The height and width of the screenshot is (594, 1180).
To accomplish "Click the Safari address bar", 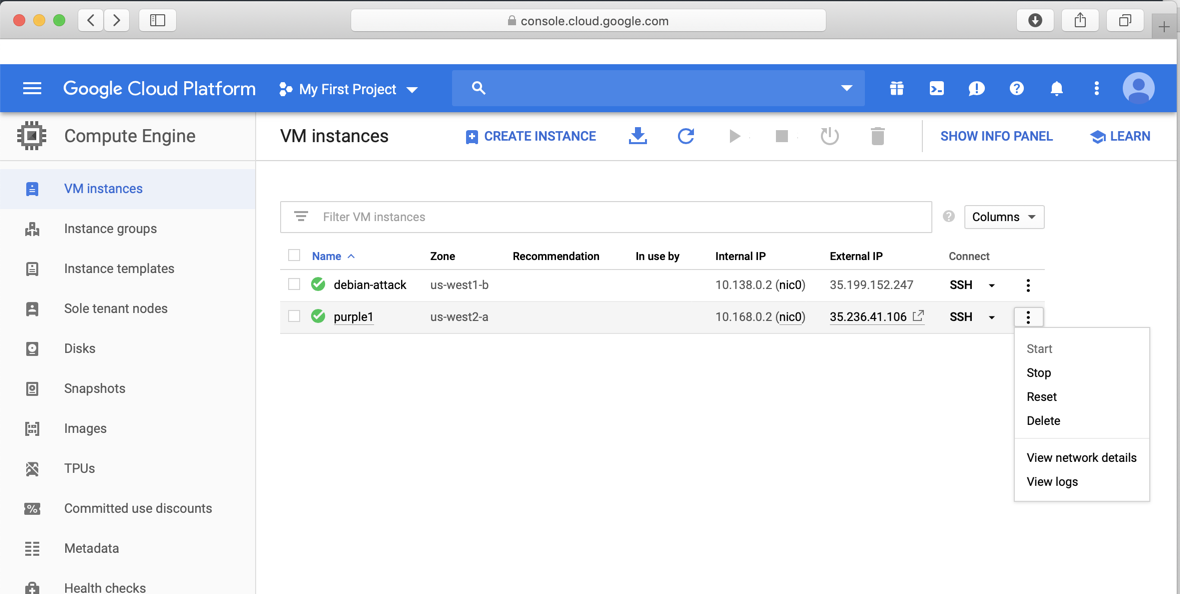I will coord(588,20).
